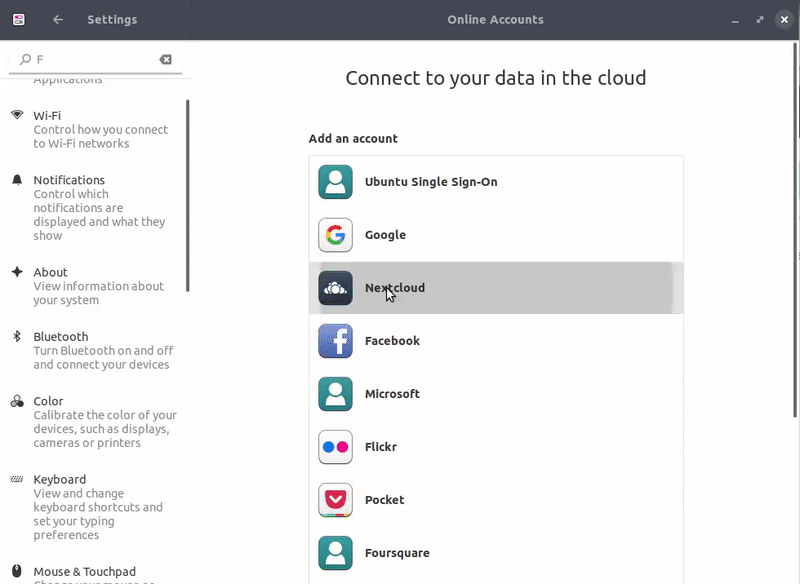Click the Flickr dots icon
This screenshot has height=584, width=800.
coord(335,447)
